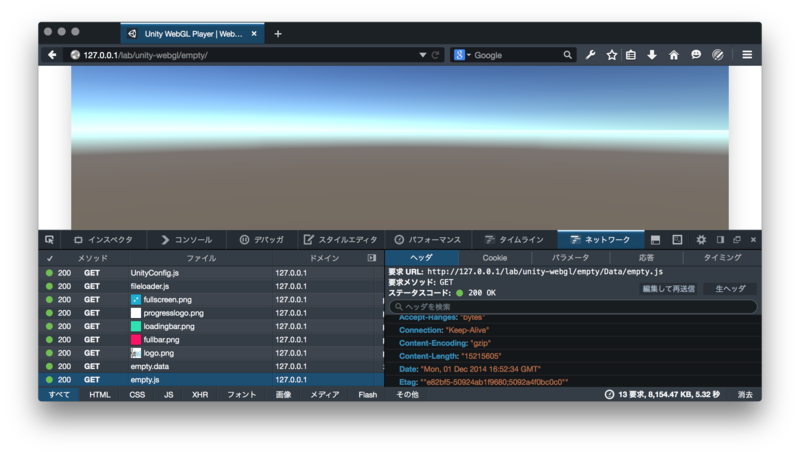Image resolution: width=800 pixels, height=456 pixels.
Task: Select the ネットワーク tab
Action: [601, 240]
